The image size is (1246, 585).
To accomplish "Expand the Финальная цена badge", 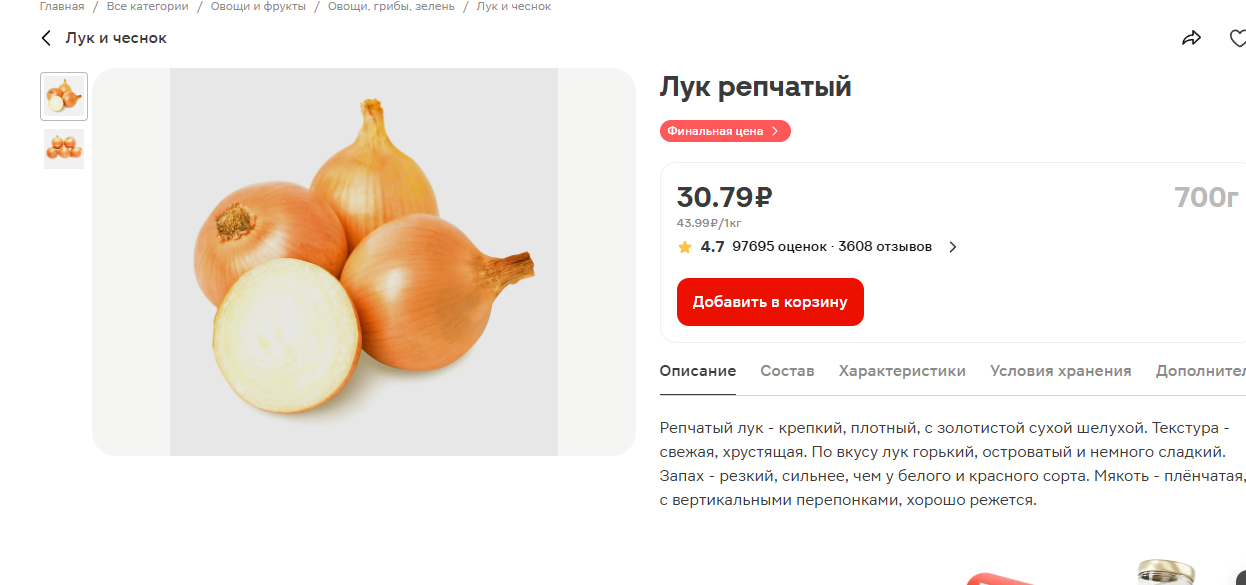I will (725, 131).
